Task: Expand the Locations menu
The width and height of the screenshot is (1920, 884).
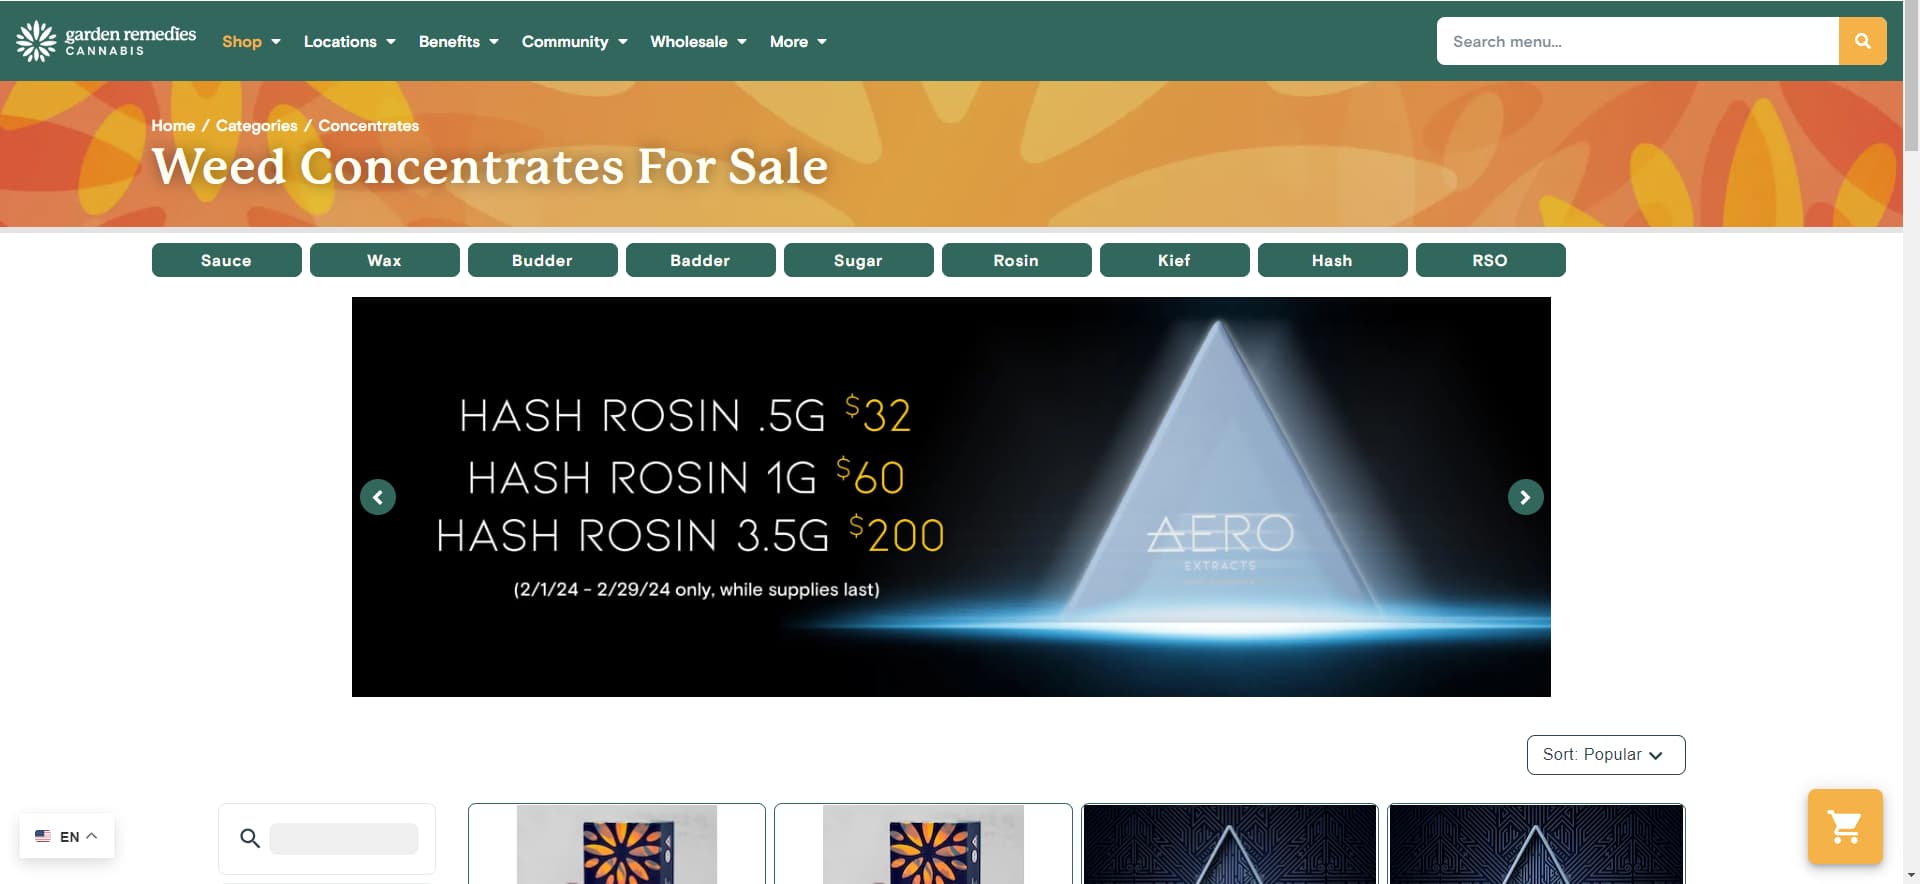Action: (x=350, y=42)
